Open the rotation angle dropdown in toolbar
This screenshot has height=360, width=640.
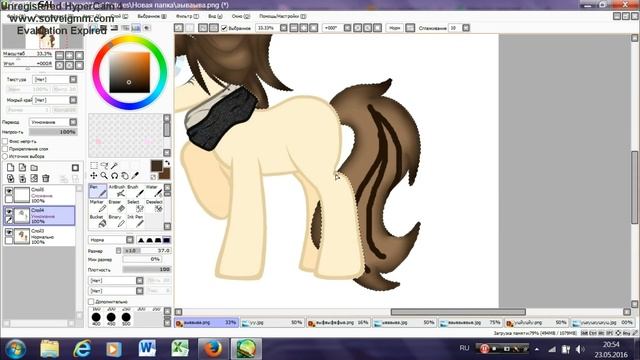pos(347,28)
